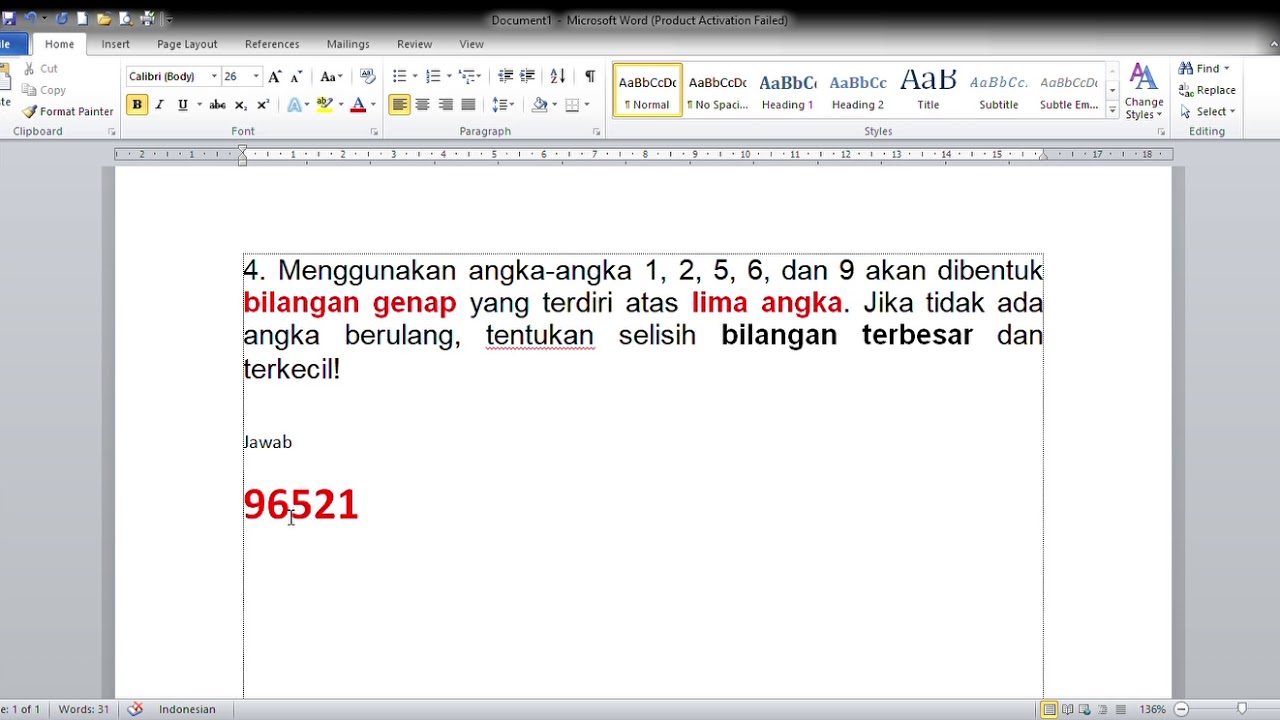Open proofing errors icon in status bar
The image size is (1280, 720).
(135, 709)
